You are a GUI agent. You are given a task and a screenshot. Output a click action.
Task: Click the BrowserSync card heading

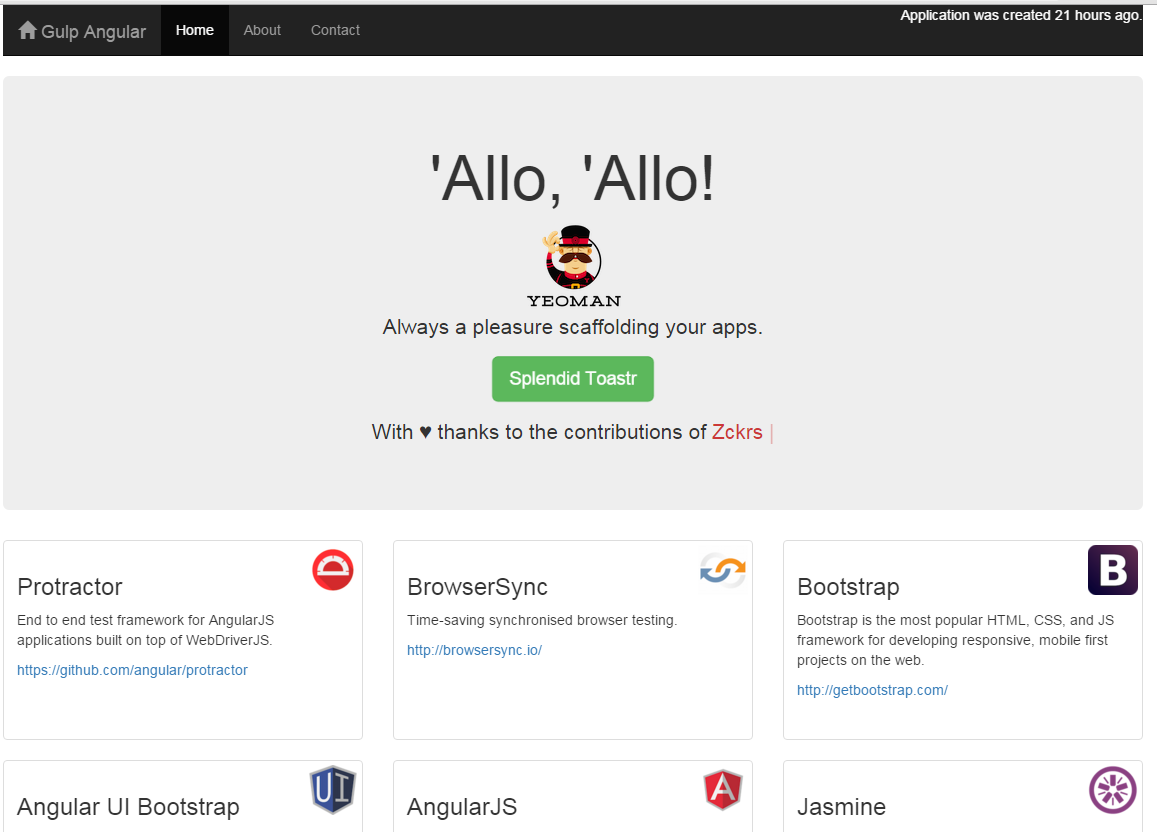477,587
